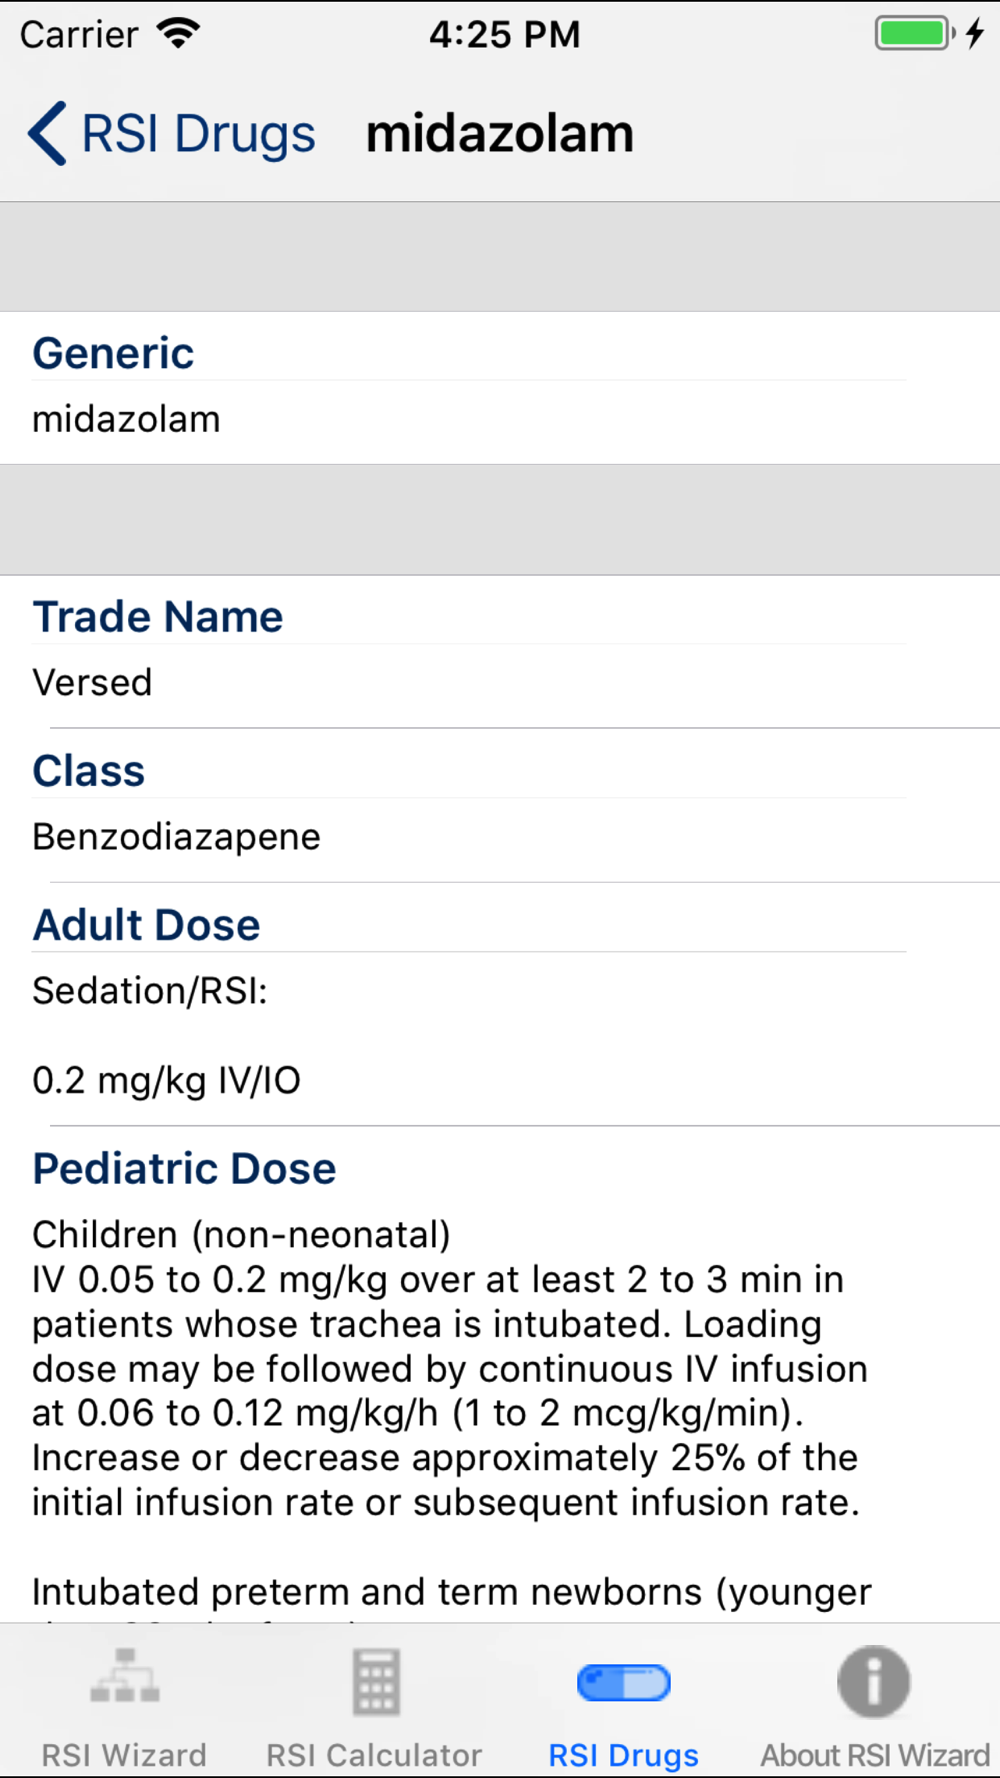Open the RSI Wizard flowchart icon
The height and width of the screenshot is (1778, 1000).
coord(125,1676)
